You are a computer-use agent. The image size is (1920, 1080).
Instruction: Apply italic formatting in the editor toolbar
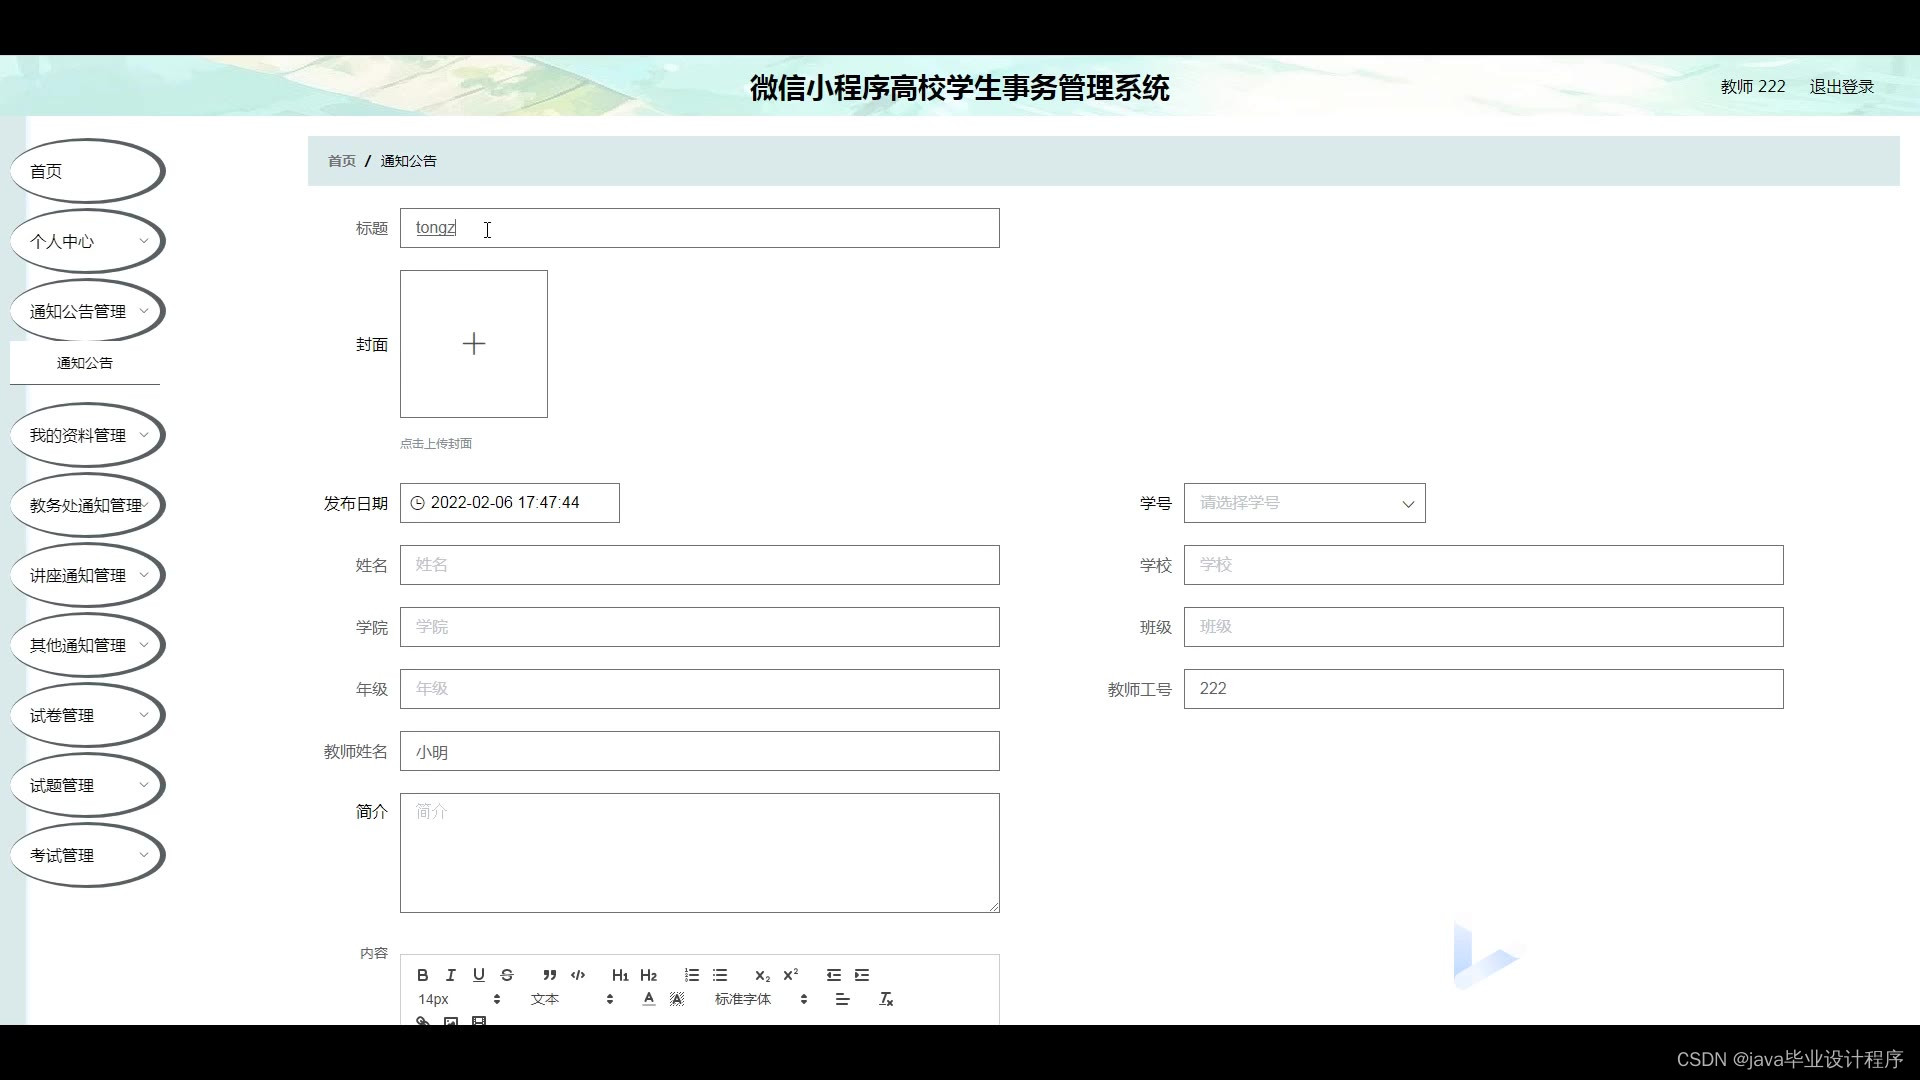[x=451, y=975]
